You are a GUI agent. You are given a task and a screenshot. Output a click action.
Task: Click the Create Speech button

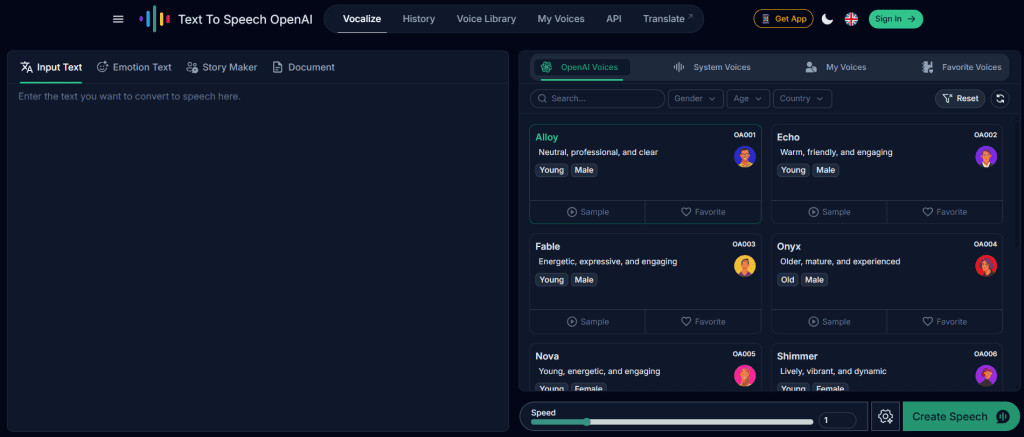[x=961, y=416]
